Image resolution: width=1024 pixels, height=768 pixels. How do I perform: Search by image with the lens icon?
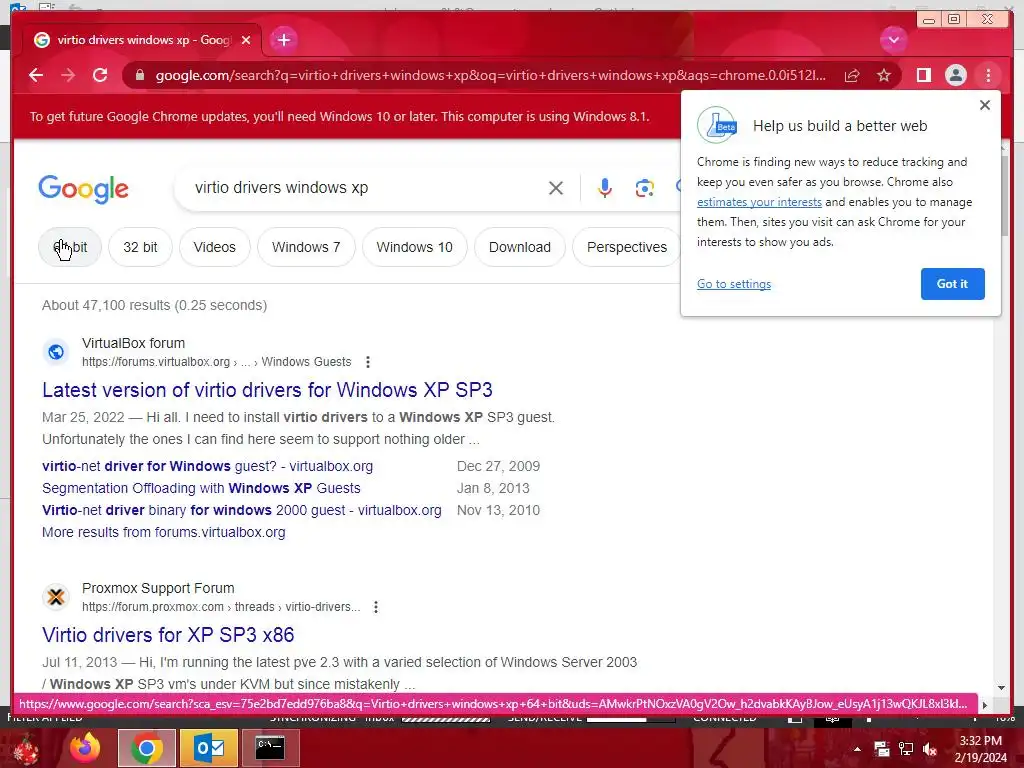[645, 188]
